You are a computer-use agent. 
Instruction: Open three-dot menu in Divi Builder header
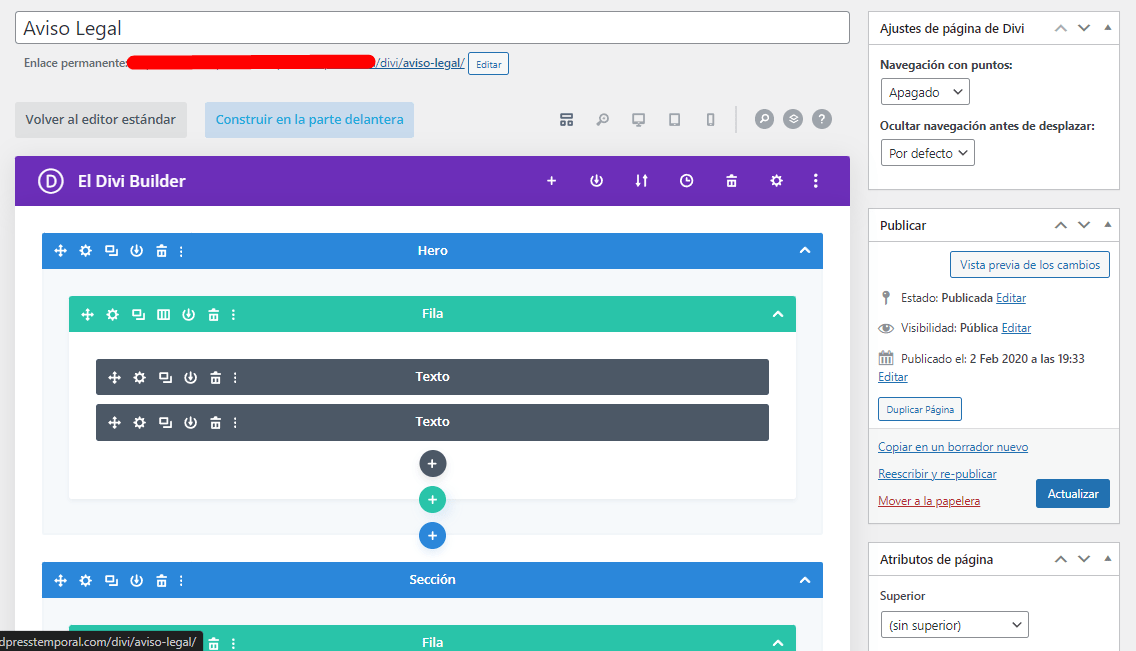(816, 181)
